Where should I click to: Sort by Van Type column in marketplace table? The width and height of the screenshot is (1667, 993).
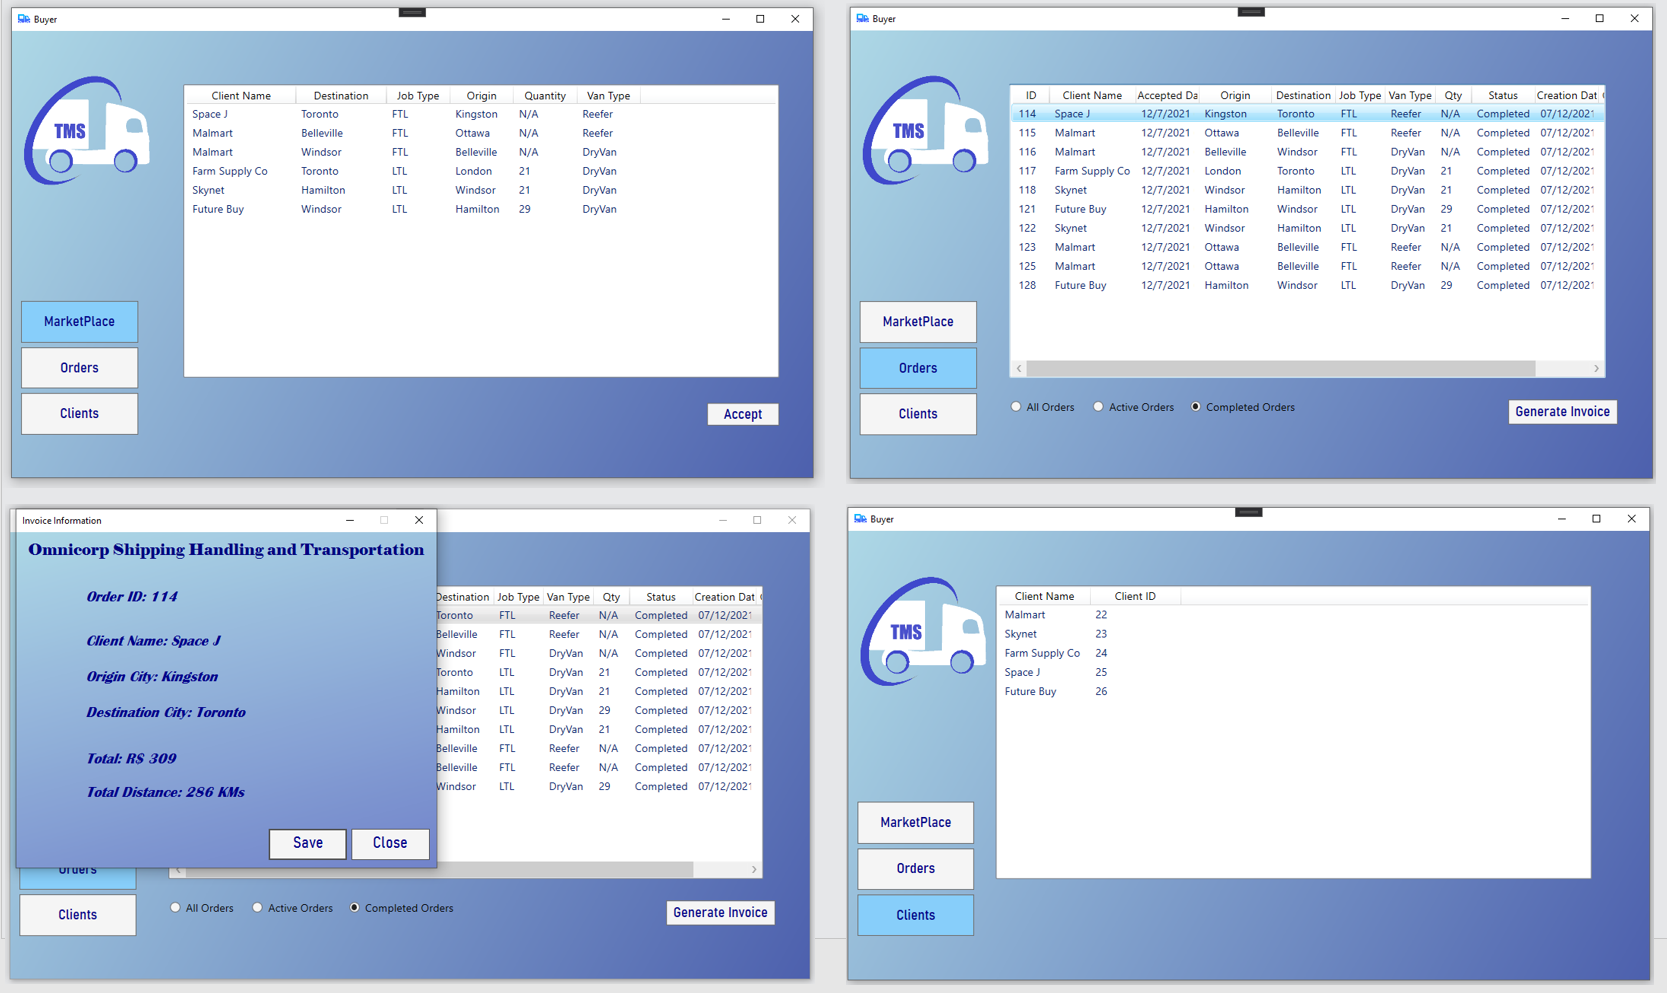click(609, 96)
